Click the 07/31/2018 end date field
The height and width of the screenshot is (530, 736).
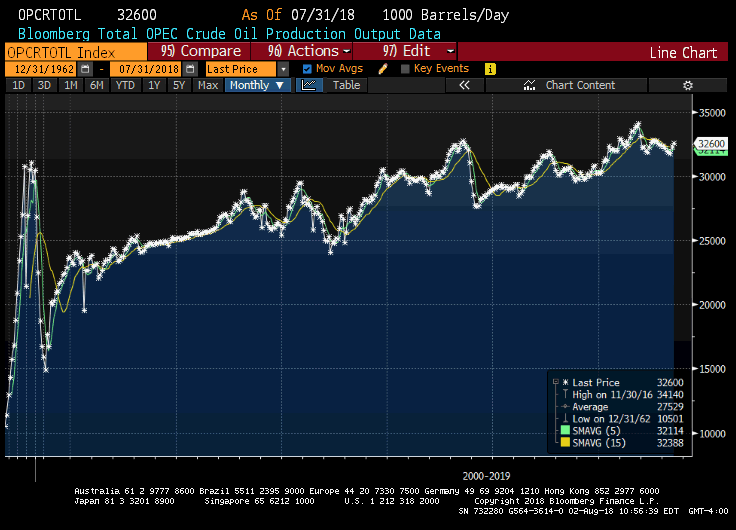click(x=146, y=69)
